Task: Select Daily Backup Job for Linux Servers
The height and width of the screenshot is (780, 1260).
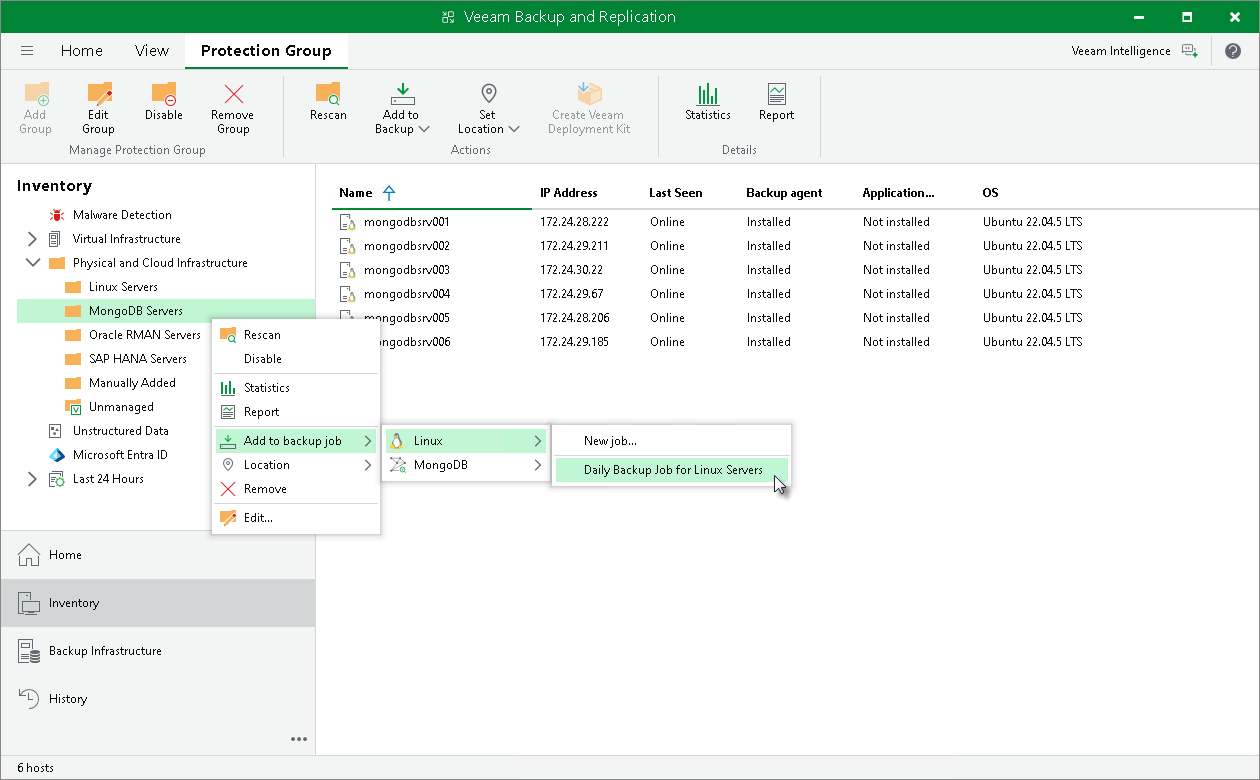Action: (672, 470)
